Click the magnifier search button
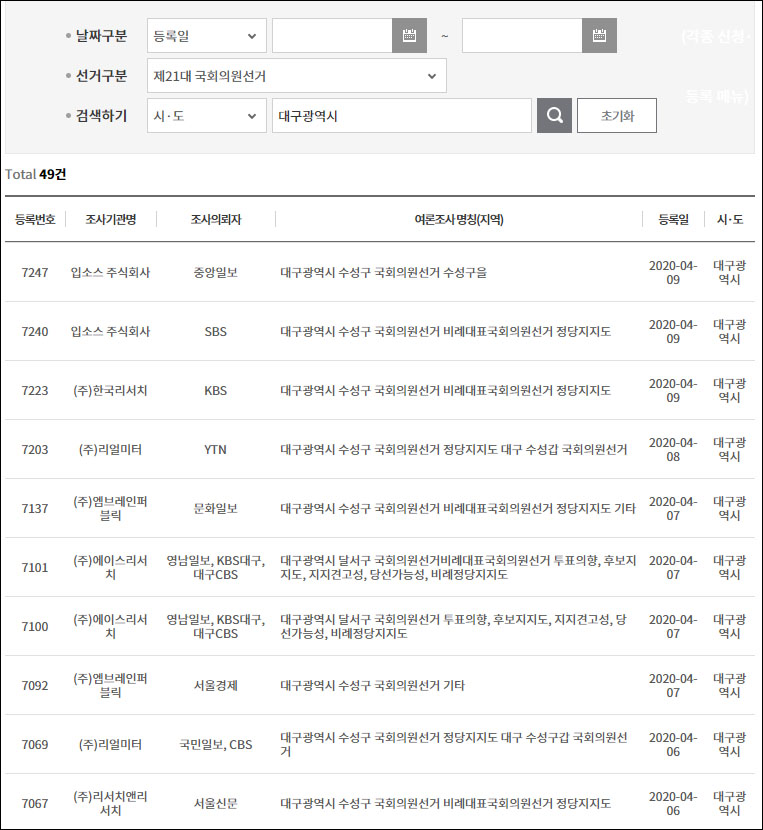 click(554, 115)
